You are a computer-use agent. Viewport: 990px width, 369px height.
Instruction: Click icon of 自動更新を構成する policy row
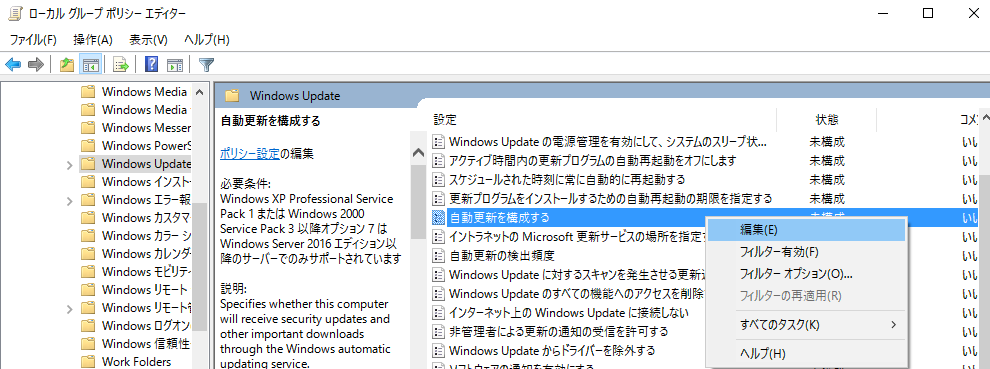tap(438, 218)
